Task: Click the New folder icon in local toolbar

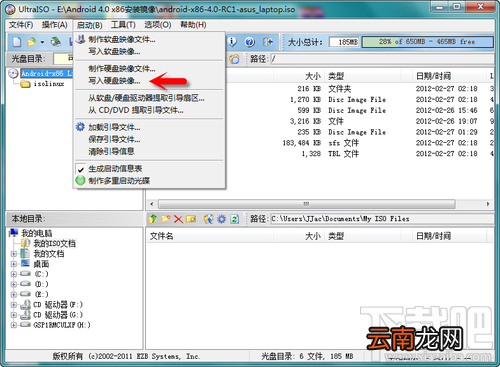Action: (166, 219)
